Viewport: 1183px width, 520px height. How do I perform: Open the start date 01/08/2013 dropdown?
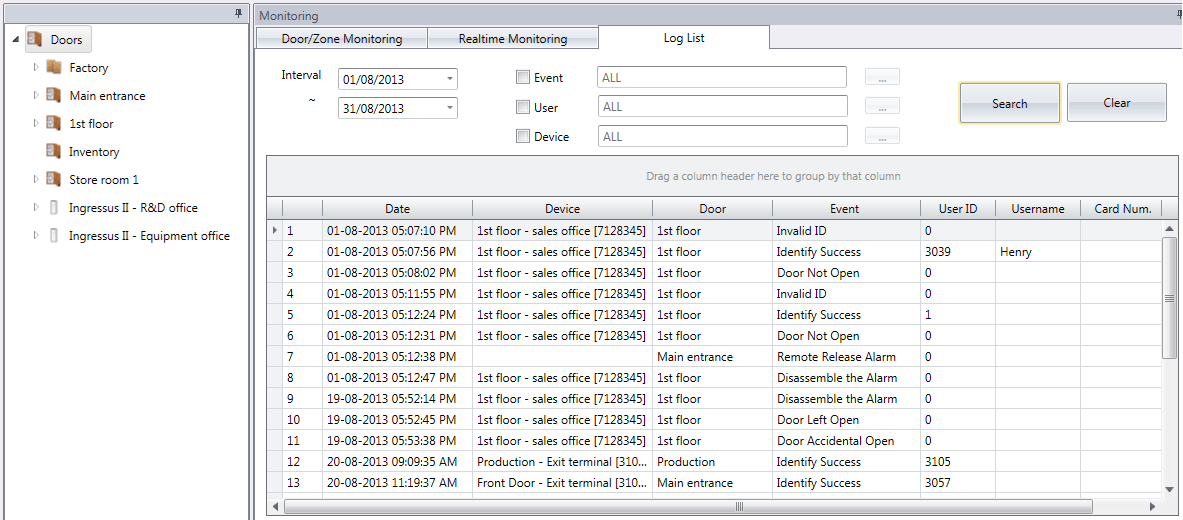point(449,79)
